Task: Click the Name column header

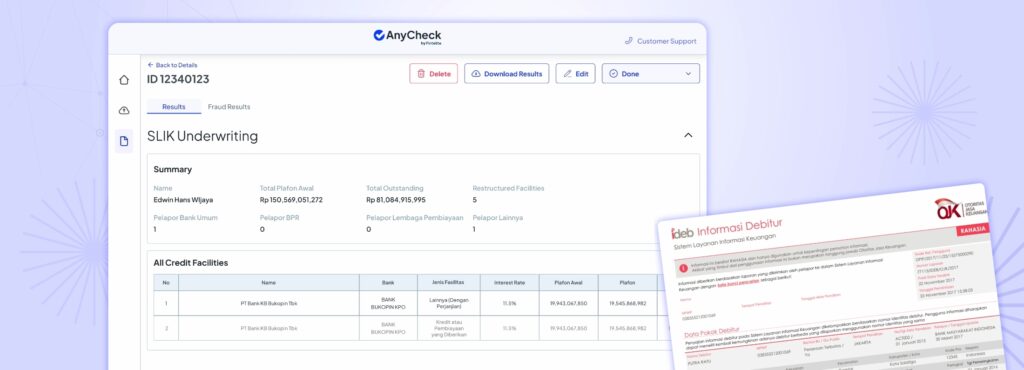Action: click(x=268, y=283)
